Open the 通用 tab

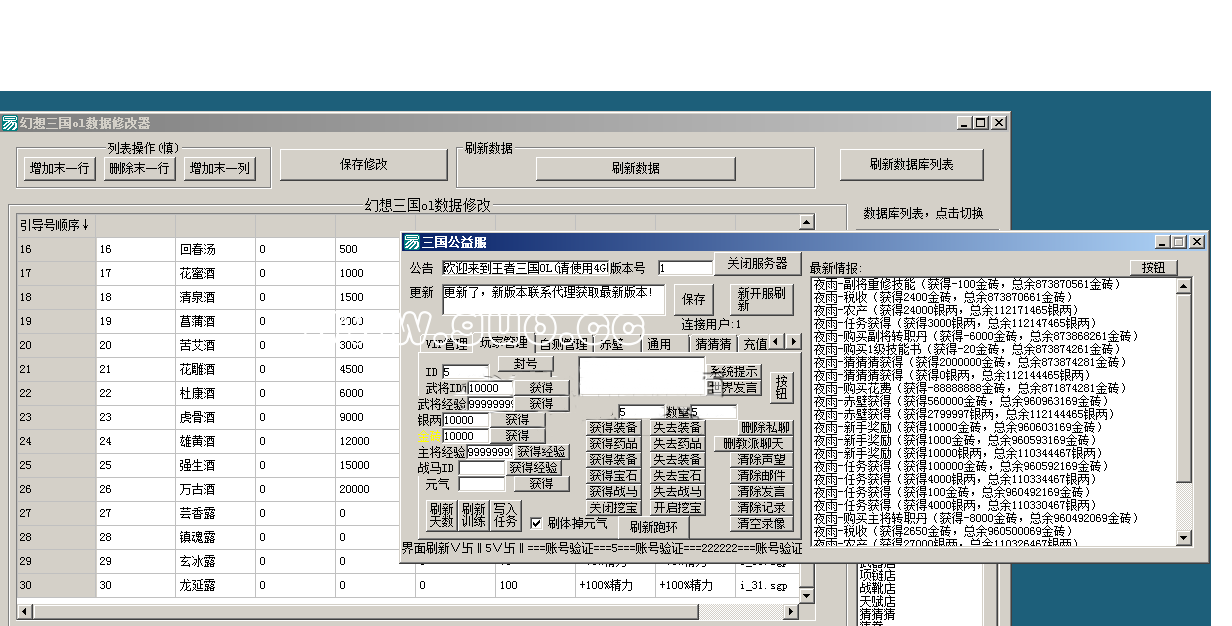pos(659,343)
